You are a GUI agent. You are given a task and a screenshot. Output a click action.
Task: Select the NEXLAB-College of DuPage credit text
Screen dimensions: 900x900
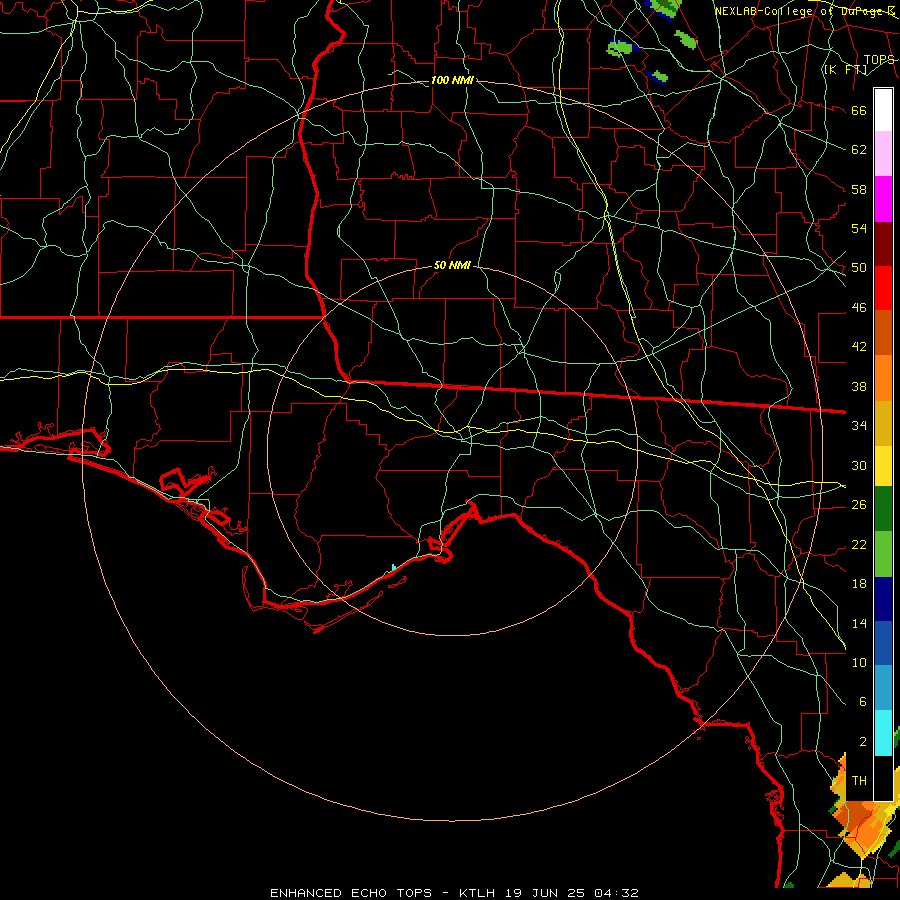[x=805, y=11]
